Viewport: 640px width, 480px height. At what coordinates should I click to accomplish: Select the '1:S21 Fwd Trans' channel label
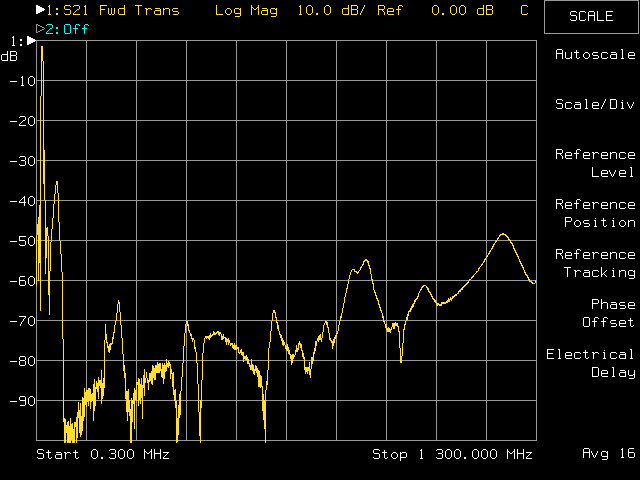(113, 10)
